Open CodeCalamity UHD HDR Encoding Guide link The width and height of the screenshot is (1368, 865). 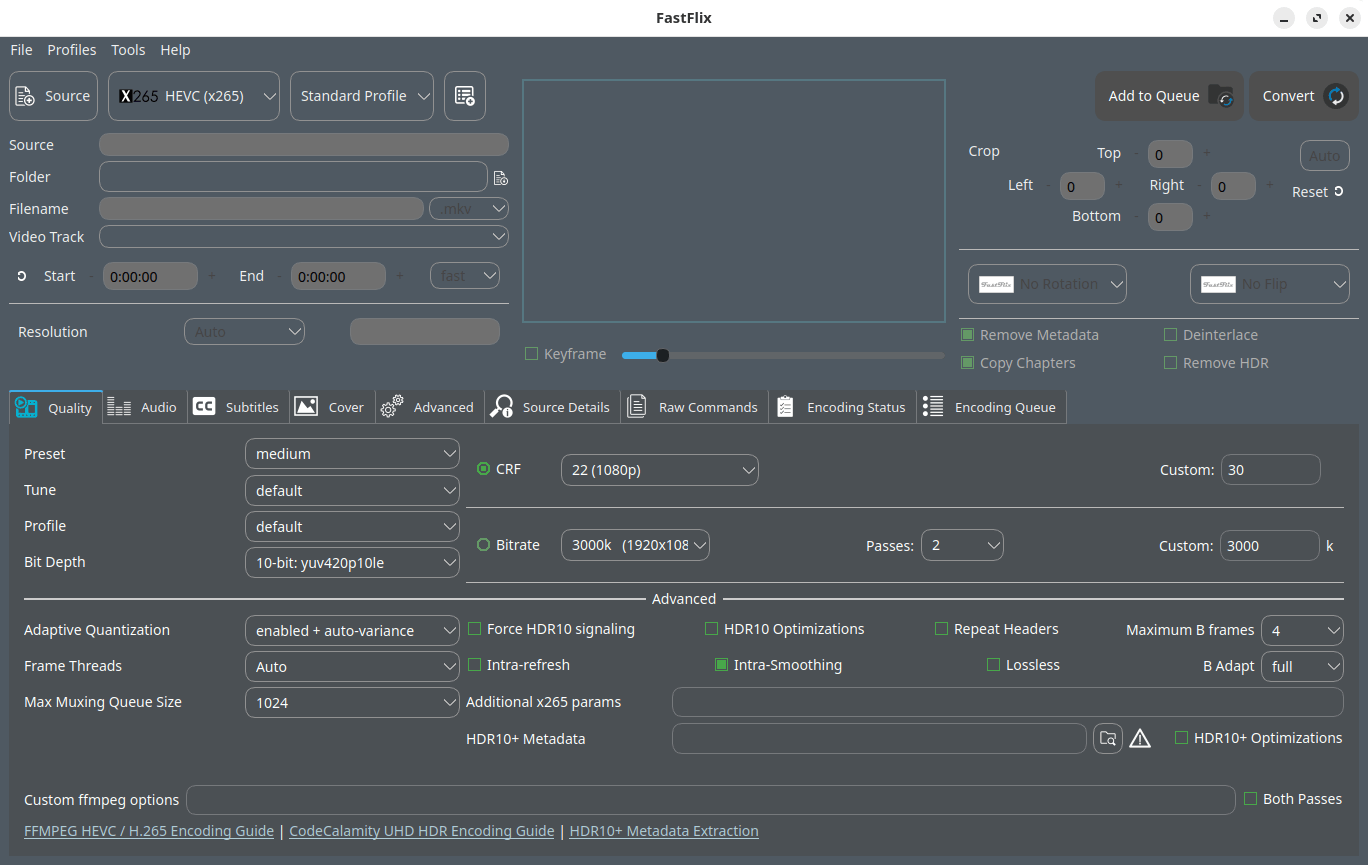pos(422,831)
